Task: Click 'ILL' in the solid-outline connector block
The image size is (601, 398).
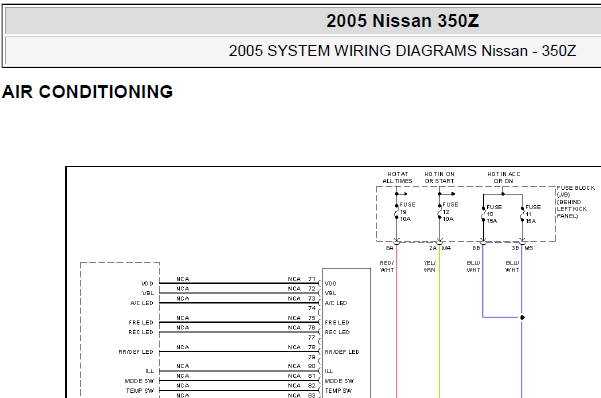Action: pos(329,371)
